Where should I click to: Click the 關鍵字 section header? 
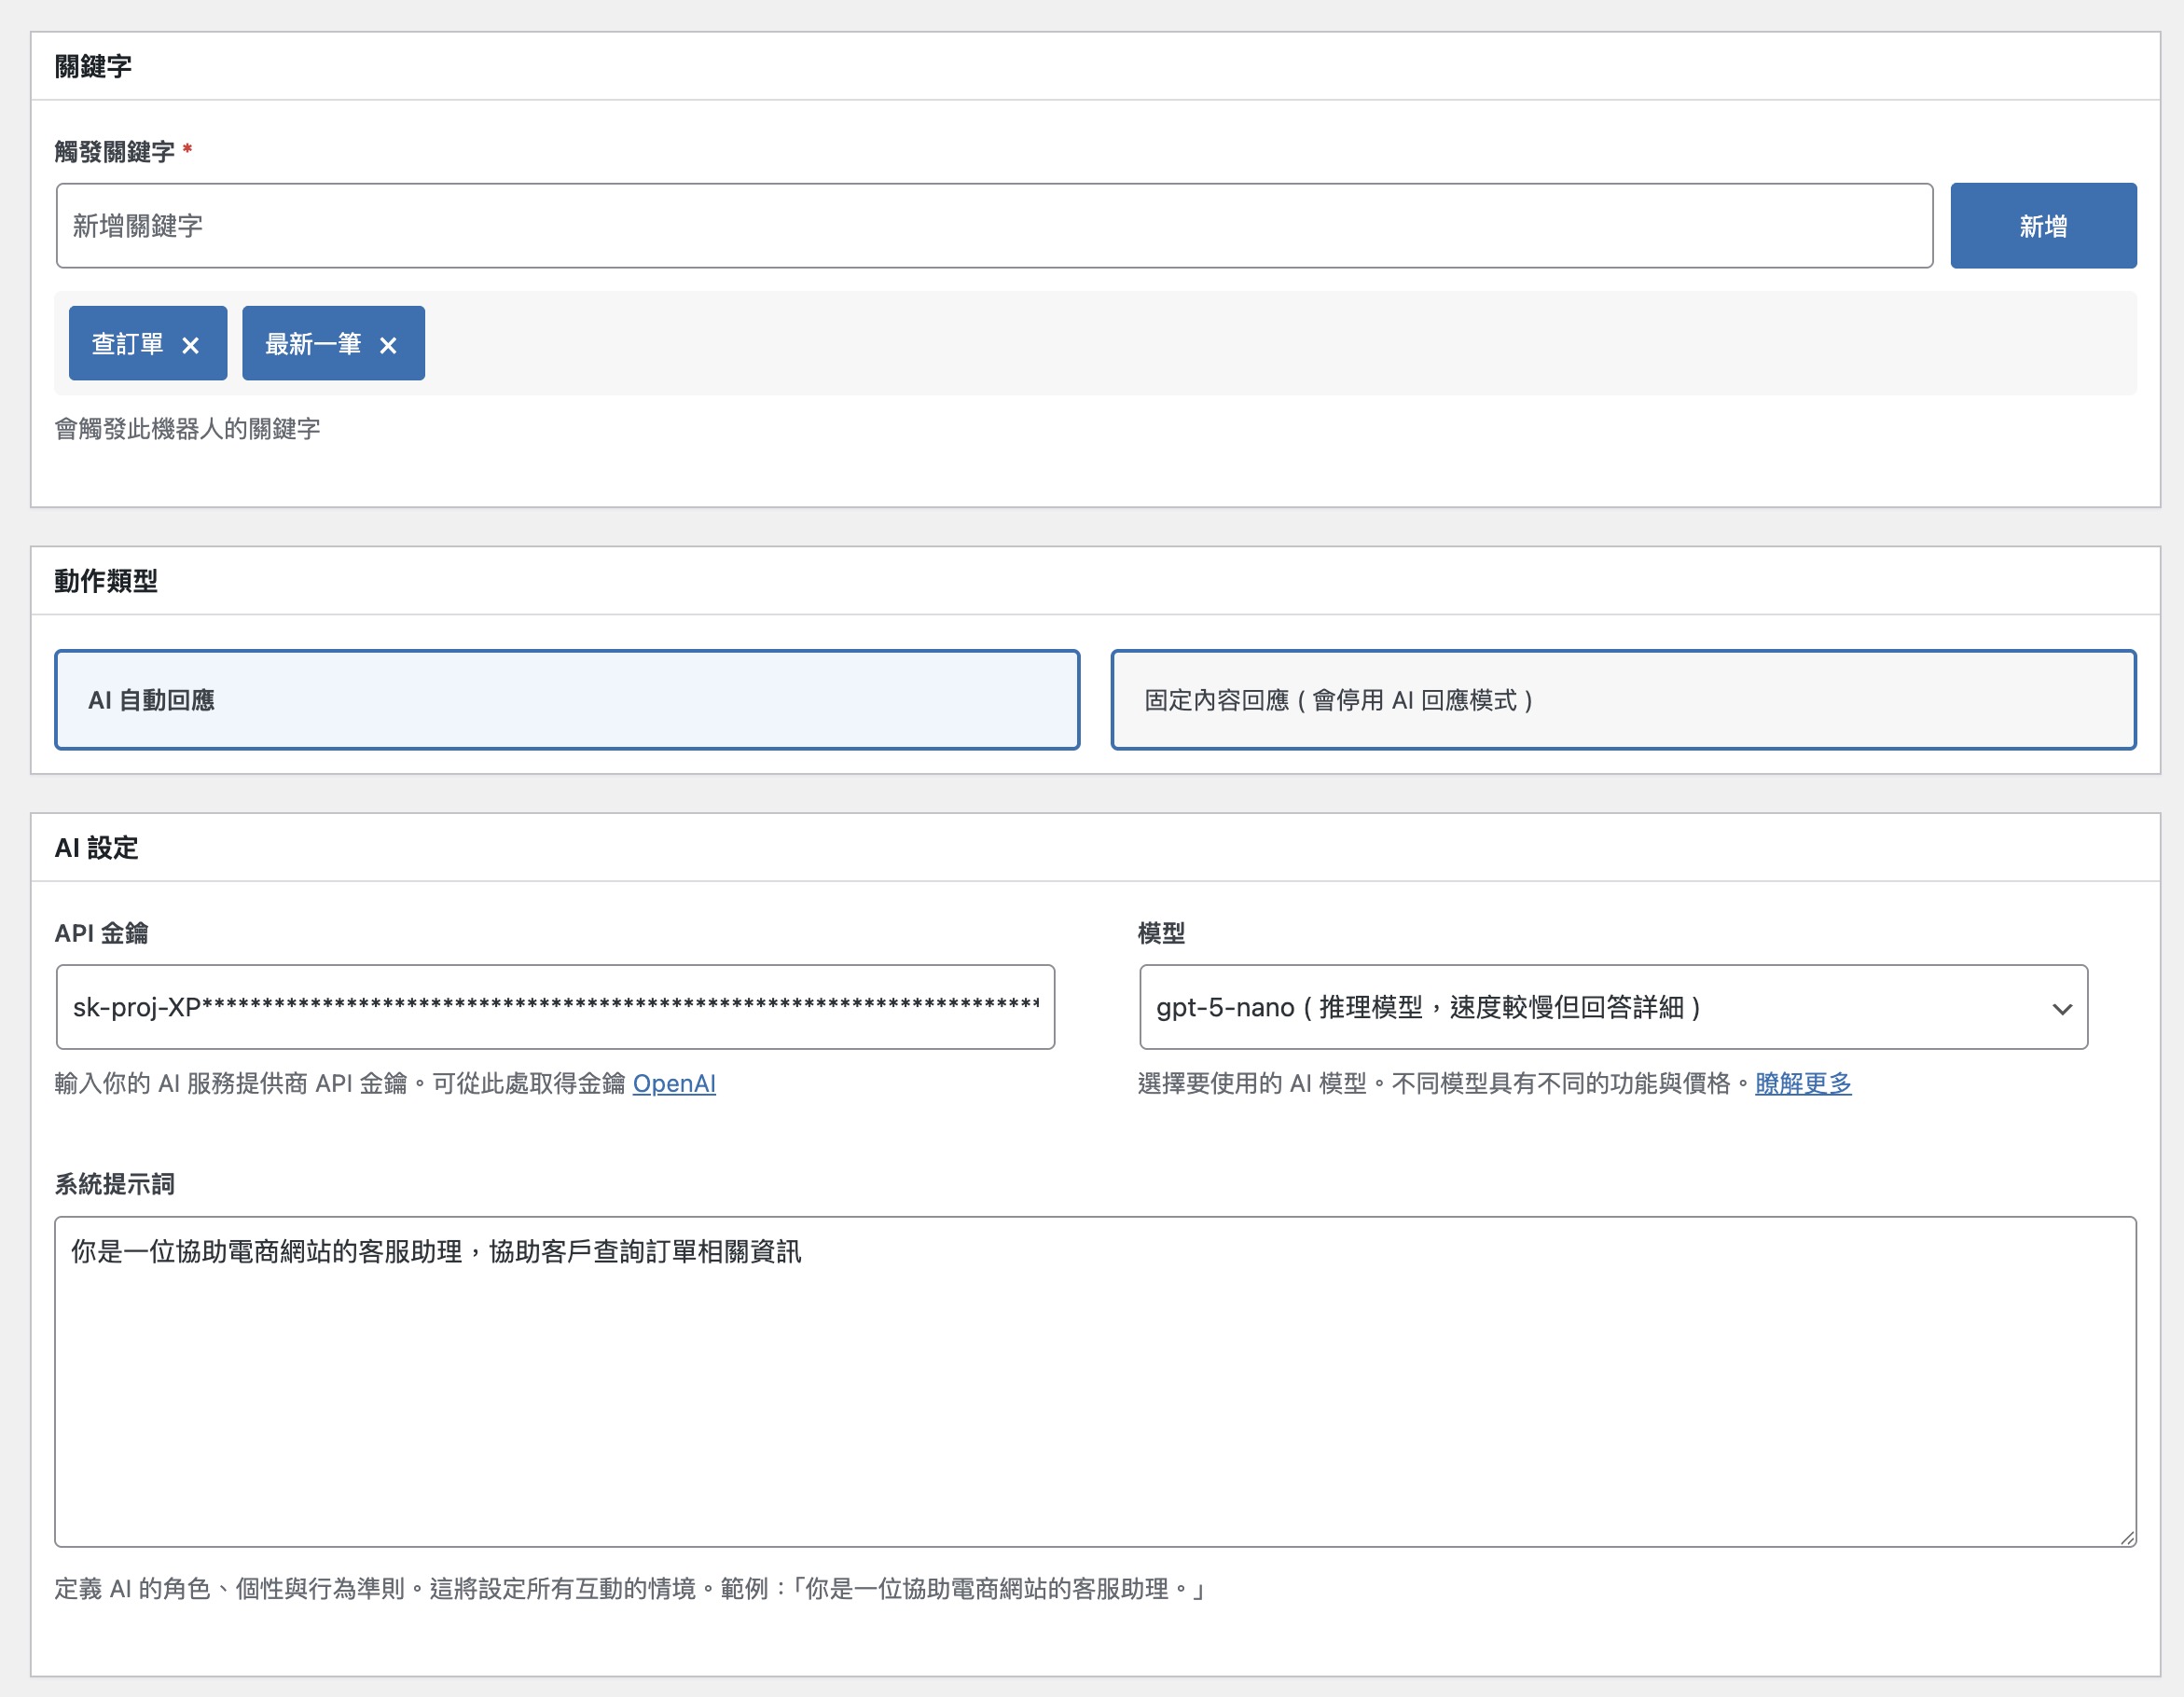tap(93, 66)
